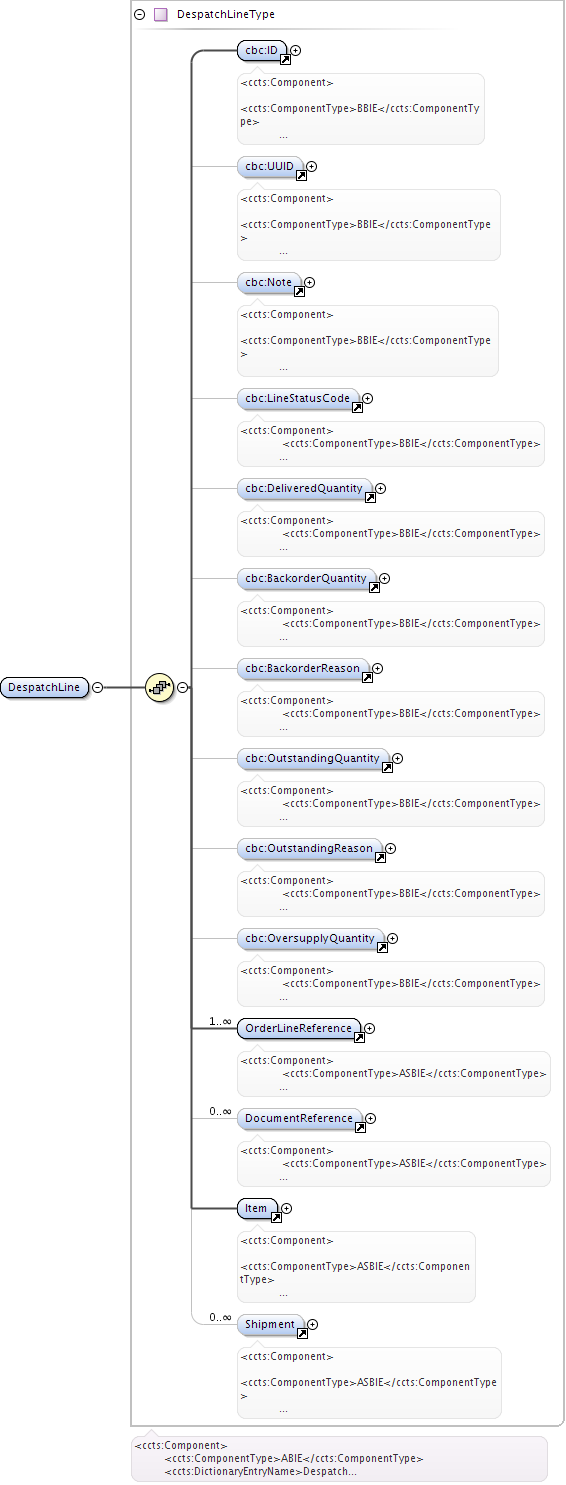566x1485 pixels.
Task: Expand the cbc:DeliveredQuantity element
Action: pyautogui.click(x=380, y=489)
